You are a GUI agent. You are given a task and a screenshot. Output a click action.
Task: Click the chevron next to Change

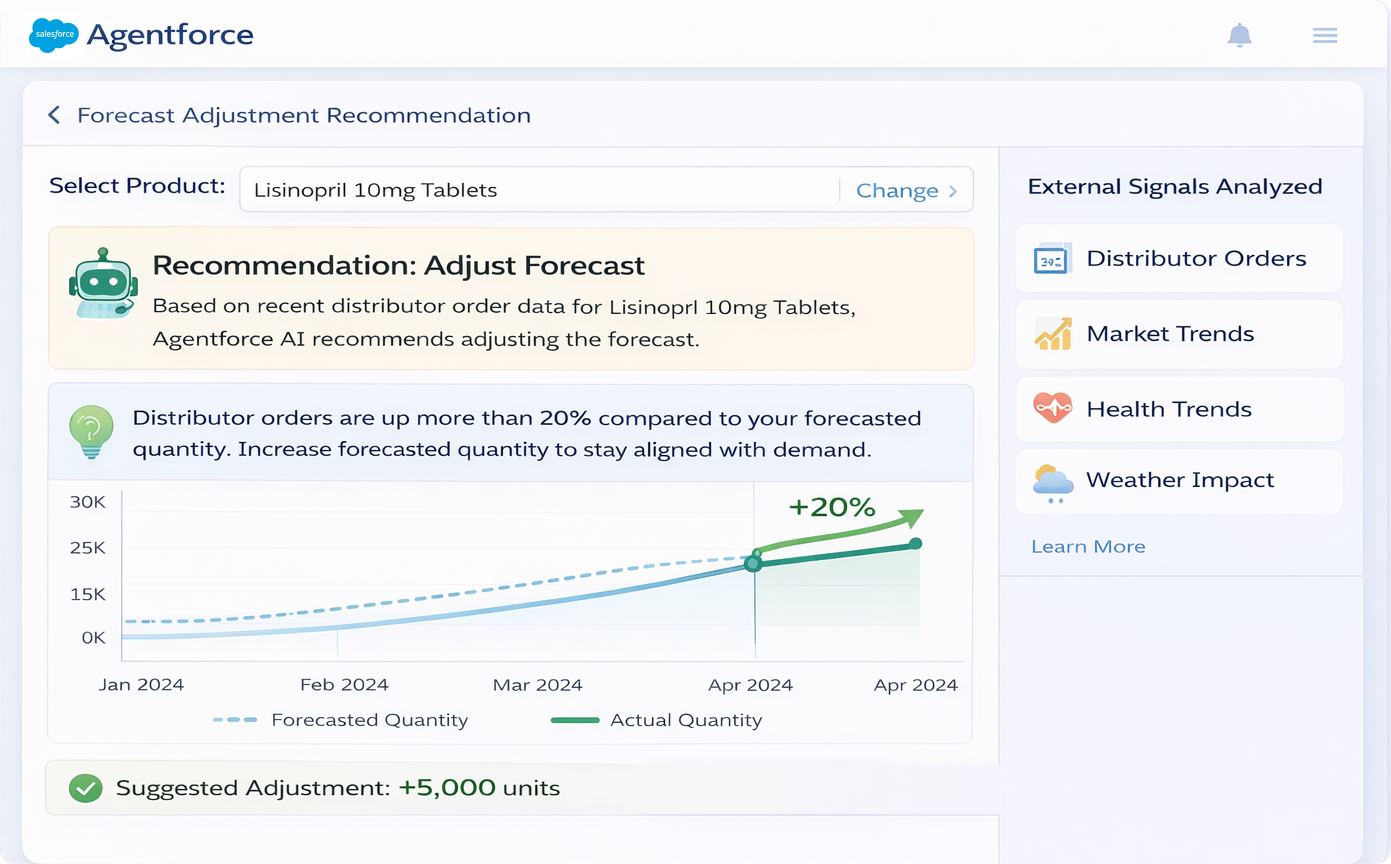(953, 191)
